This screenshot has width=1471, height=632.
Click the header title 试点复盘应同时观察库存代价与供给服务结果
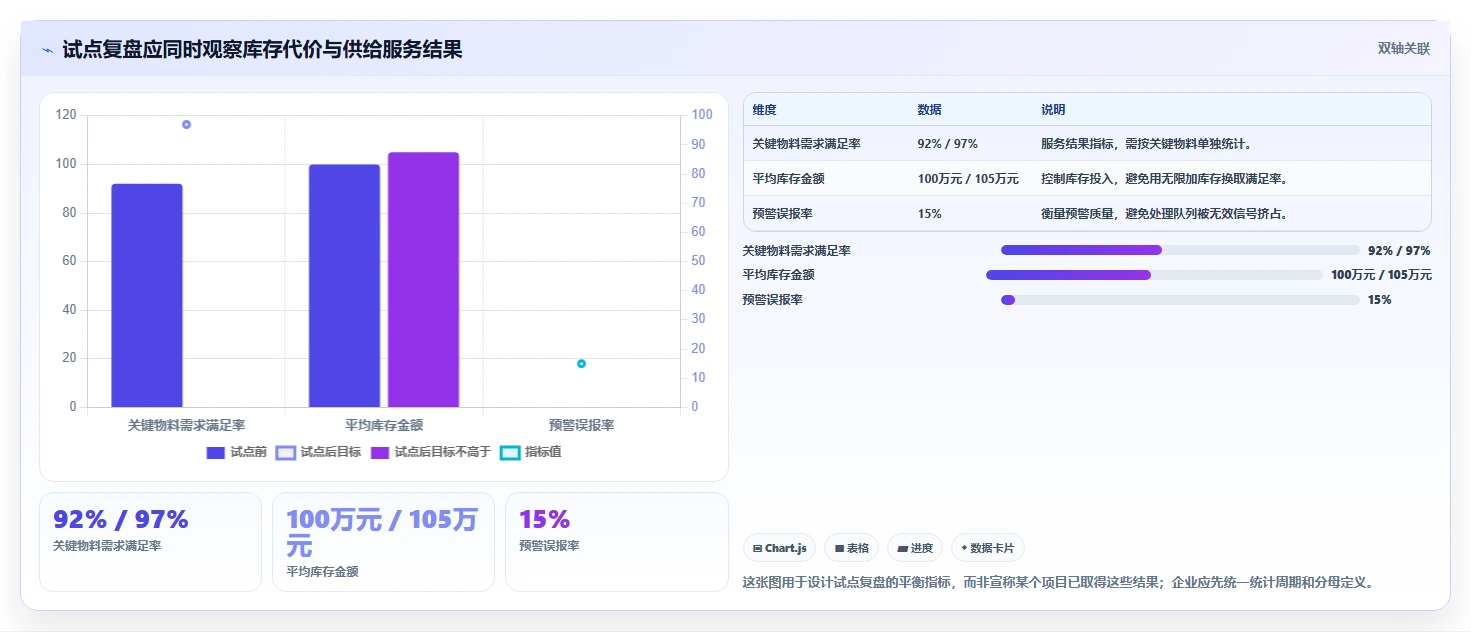[x=262, y=50]
